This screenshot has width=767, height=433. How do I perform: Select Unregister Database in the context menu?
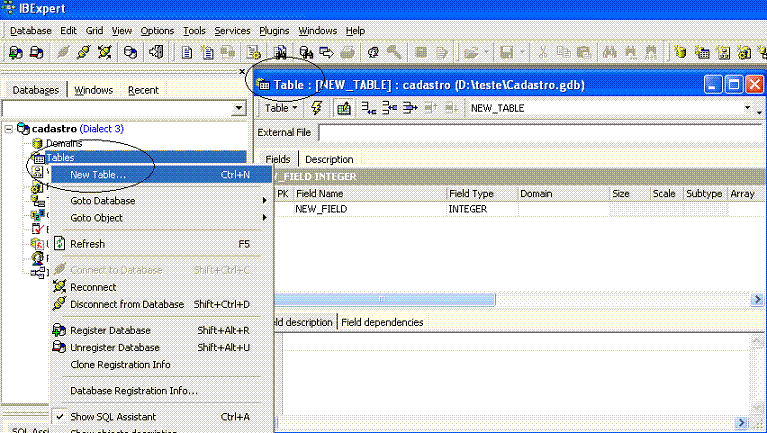point(161,347)
